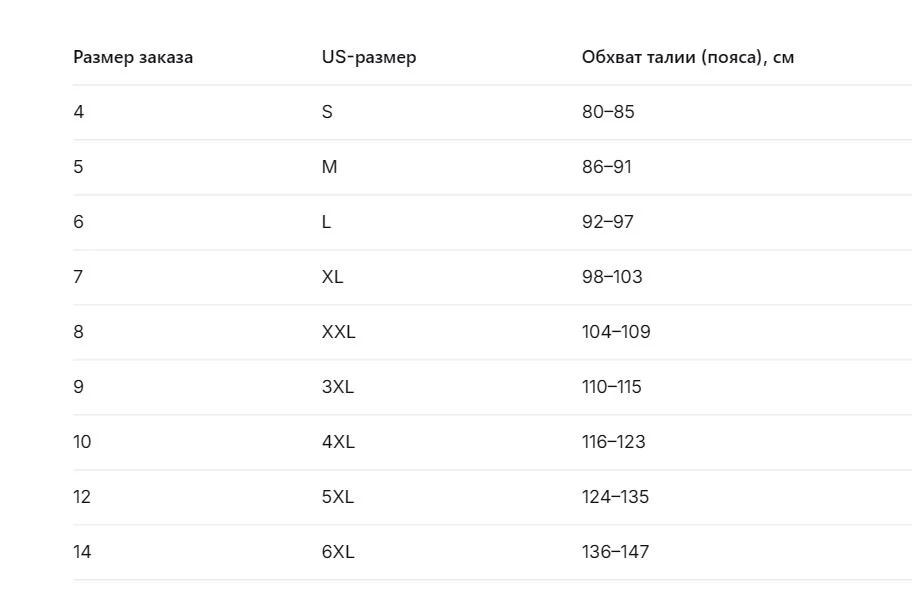This screenshot has width=912, height=606.
Task: Select order size 10 cell
Action: 82,442
